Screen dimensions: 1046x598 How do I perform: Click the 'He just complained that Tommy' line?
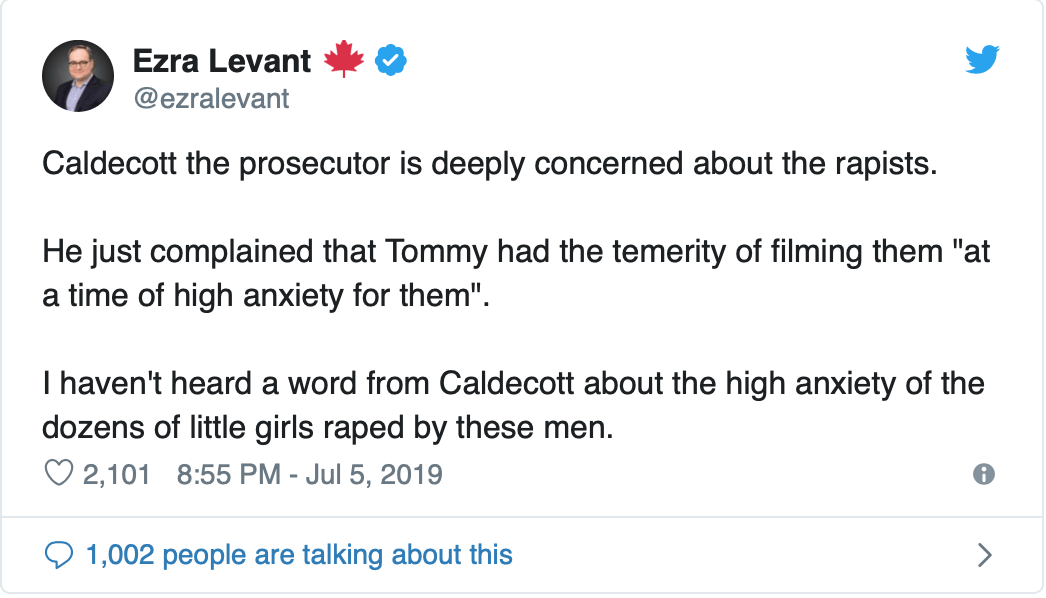tap(516, 252)
